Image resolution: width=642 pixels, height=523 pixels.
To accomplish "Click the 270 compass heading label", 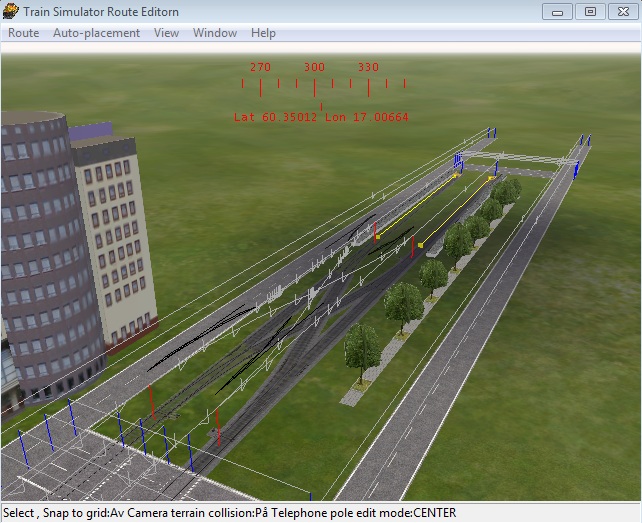I will [x=260, y=67].
